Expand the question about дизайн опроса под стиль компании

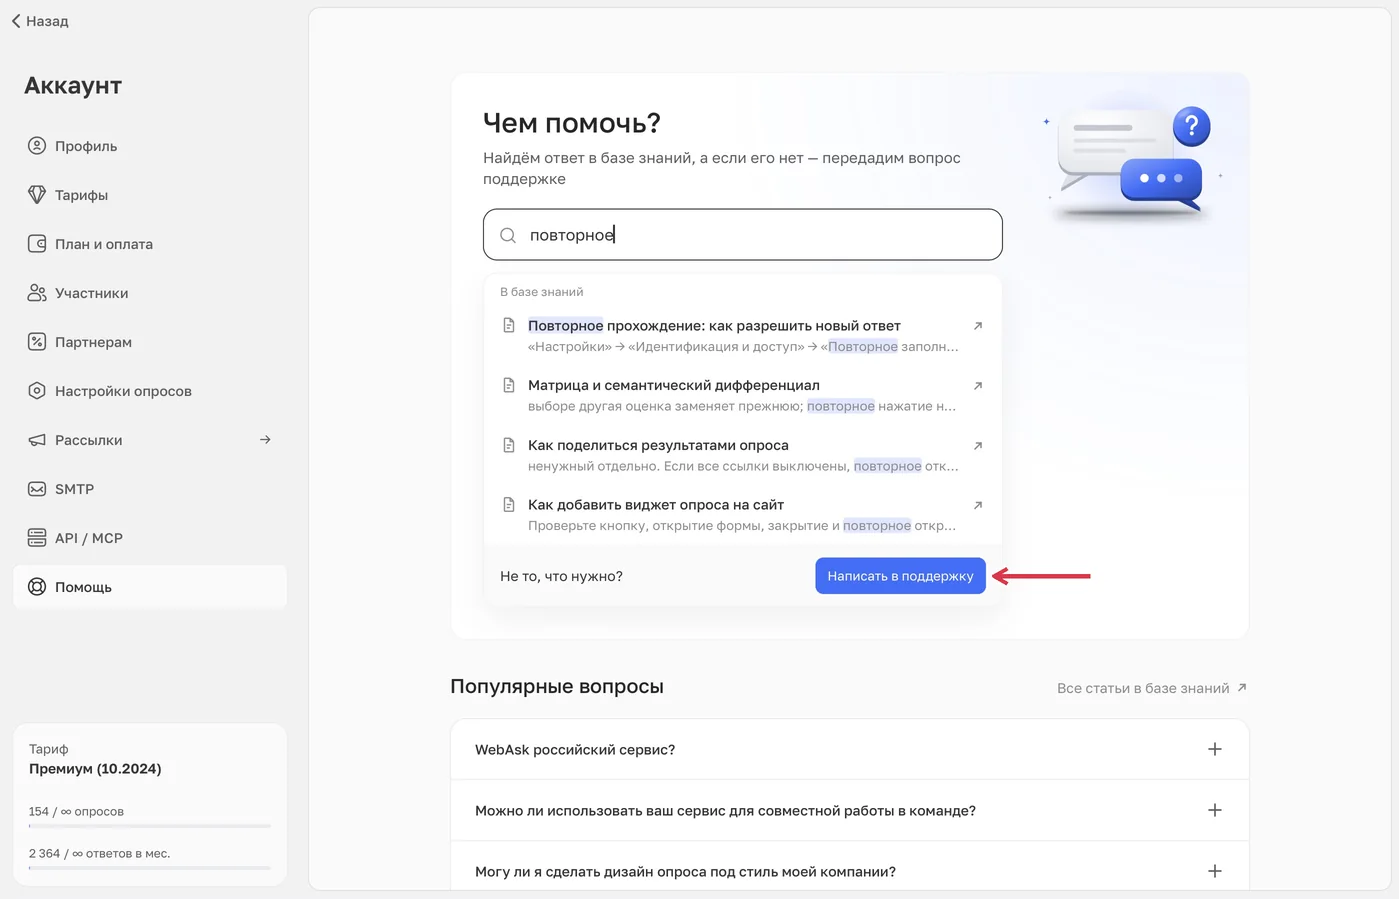tap(1214, 871)
